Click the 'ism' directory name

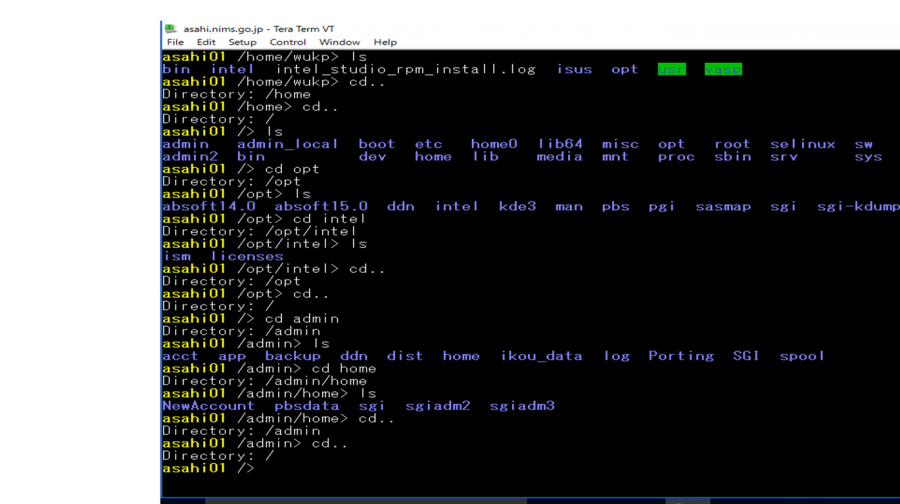(176, 257)
